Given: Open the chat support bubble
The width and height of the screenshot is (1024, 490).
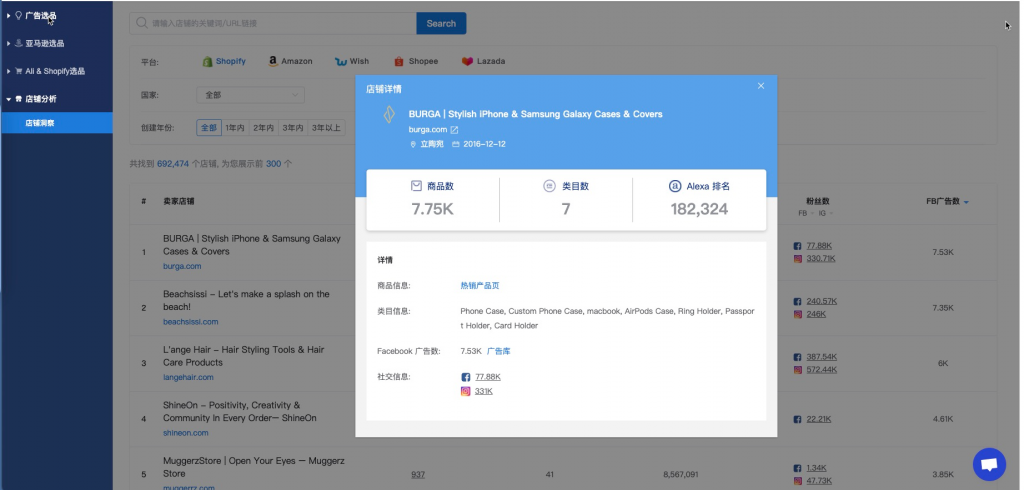Looking at the screenshot, I should [x=989, y=465].
